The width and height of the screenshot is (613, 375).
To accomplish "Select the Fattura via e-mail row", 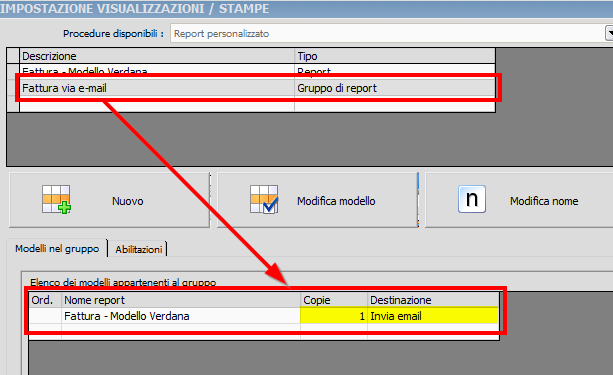I will point(257,88).
